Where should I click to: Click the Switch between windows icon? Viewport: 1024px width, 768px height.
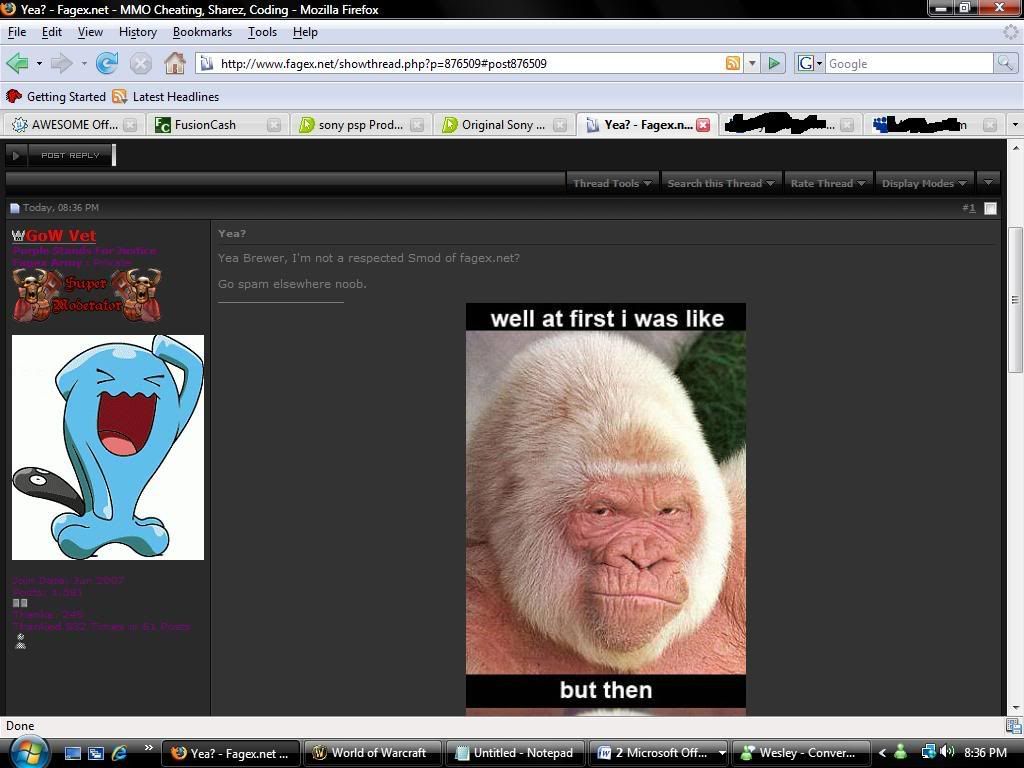(96, 753)
